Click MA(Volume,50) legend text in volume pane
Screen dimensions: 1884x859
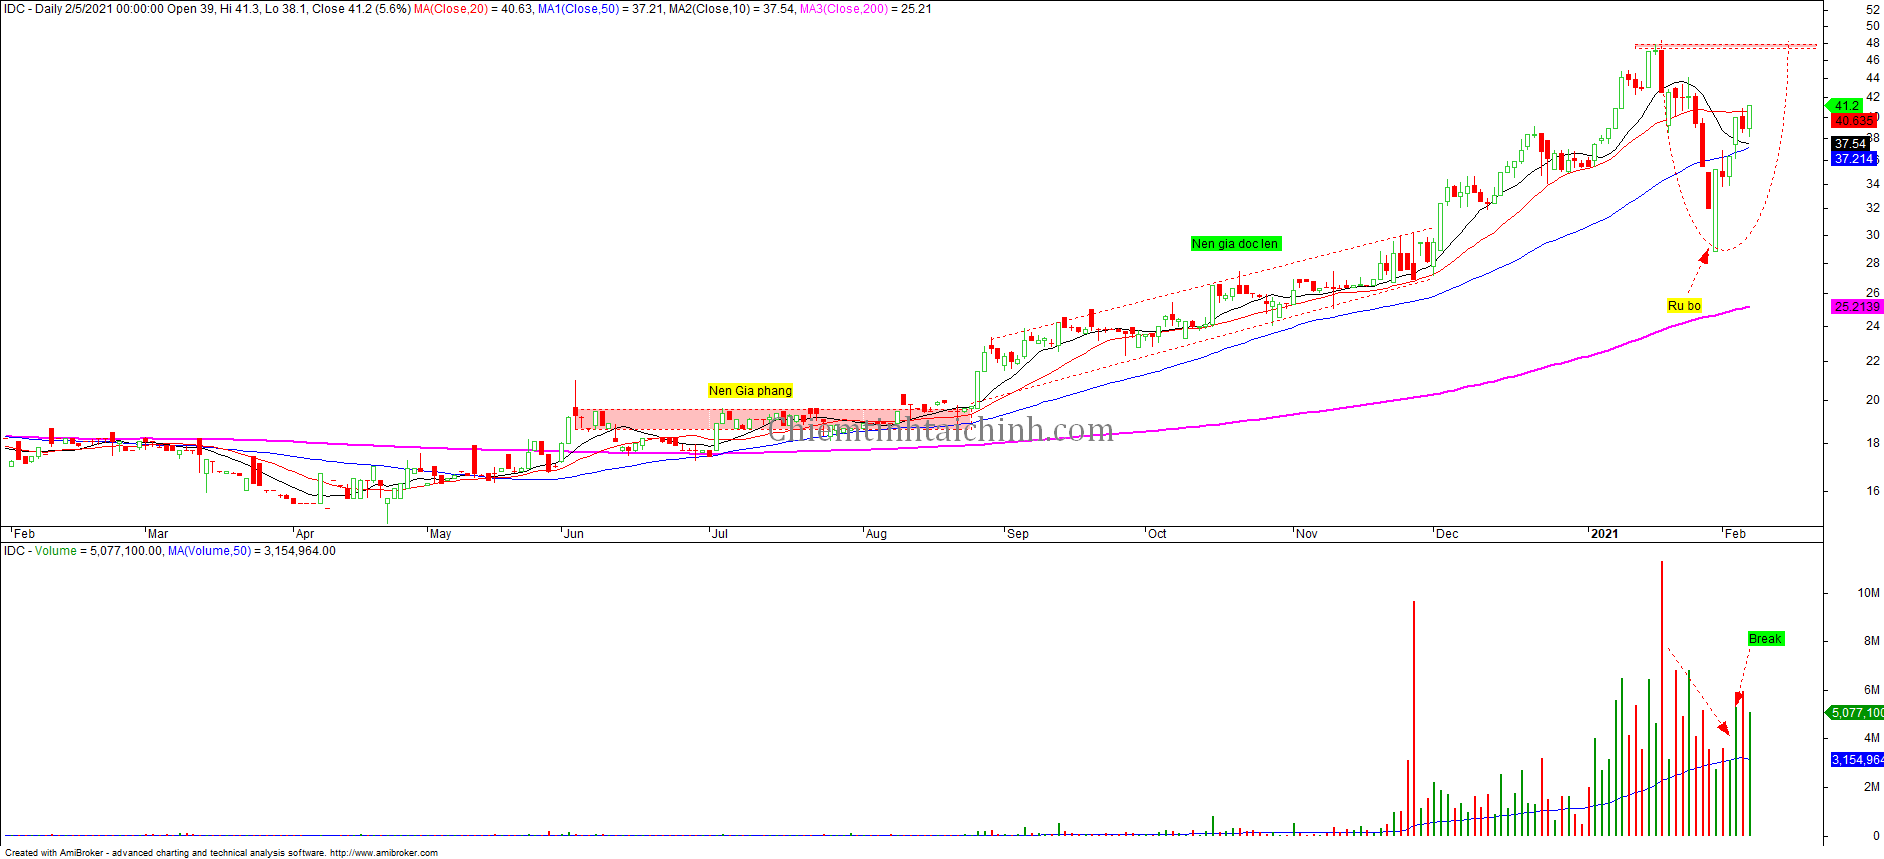[209, 551]
